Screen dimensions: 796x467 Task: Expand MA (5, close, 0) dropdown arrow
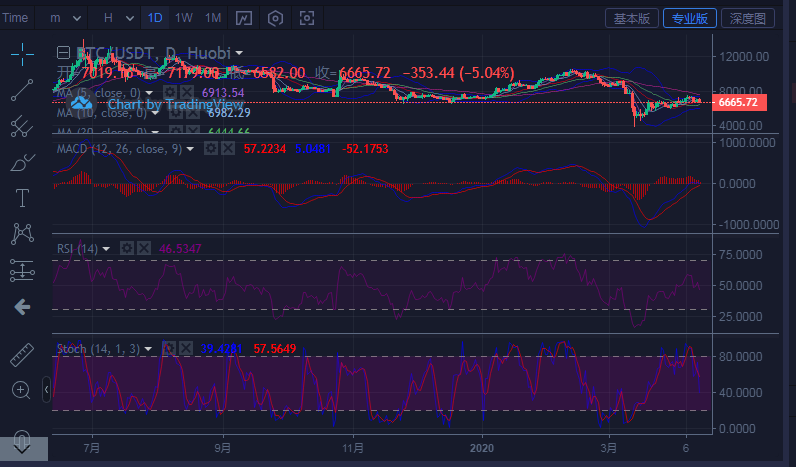[149, 93]
